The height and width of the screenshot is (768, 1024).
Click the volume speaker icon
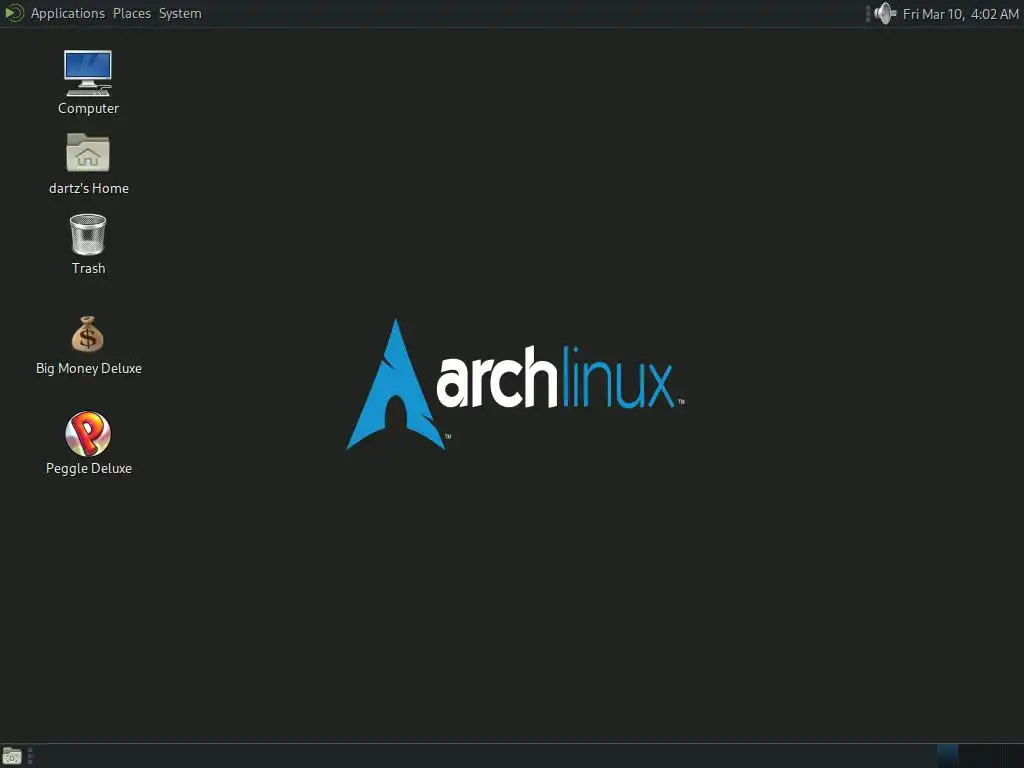click(885, 13)
